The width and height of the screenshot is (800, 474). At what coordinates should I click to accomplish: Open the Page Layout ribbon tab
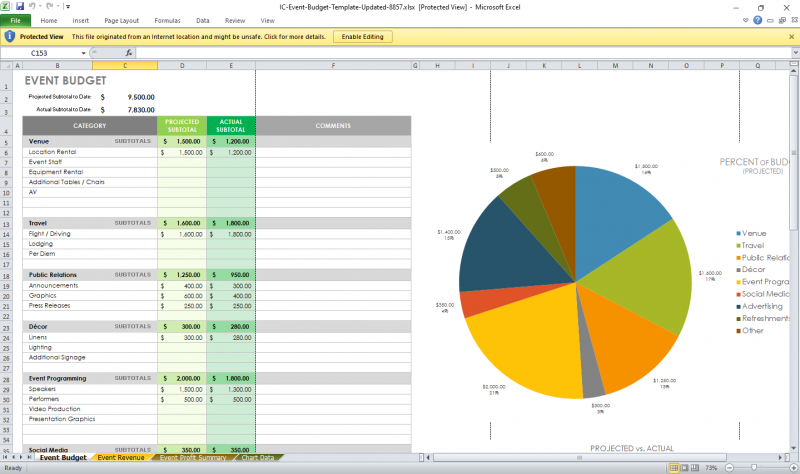click(x=121, y=20)
